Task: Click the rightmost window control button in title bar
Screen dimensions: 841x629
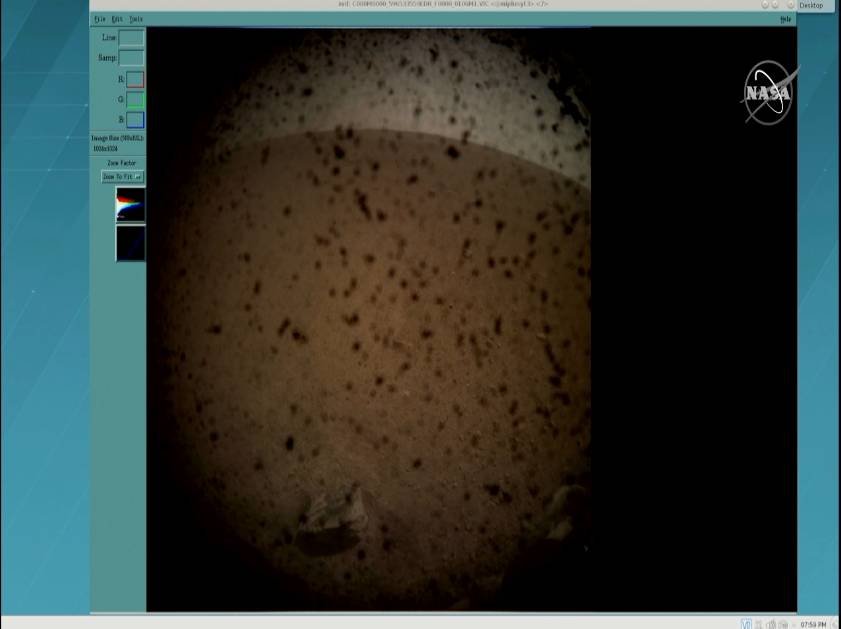Action: pos(790,5)
